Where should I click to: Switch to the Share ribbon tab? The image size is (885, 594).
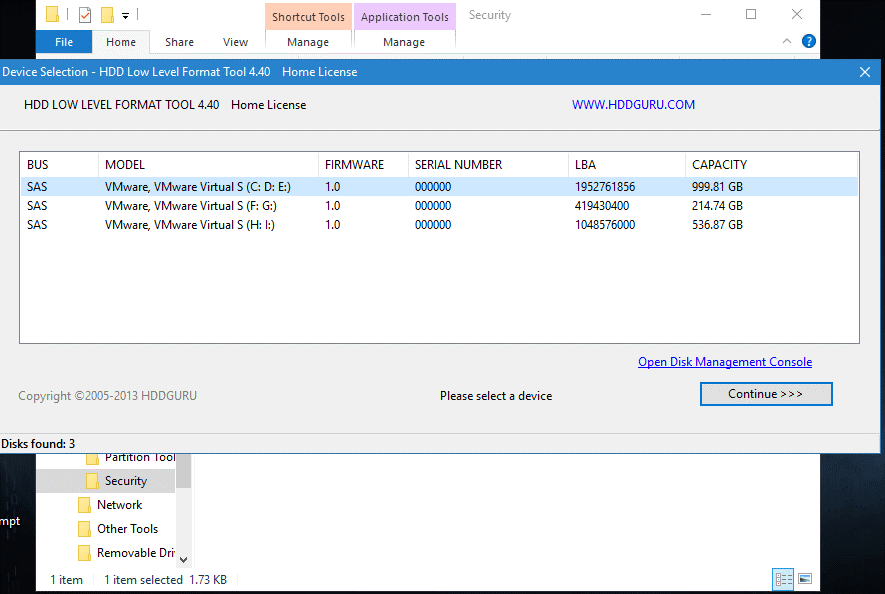click(180, 42)
